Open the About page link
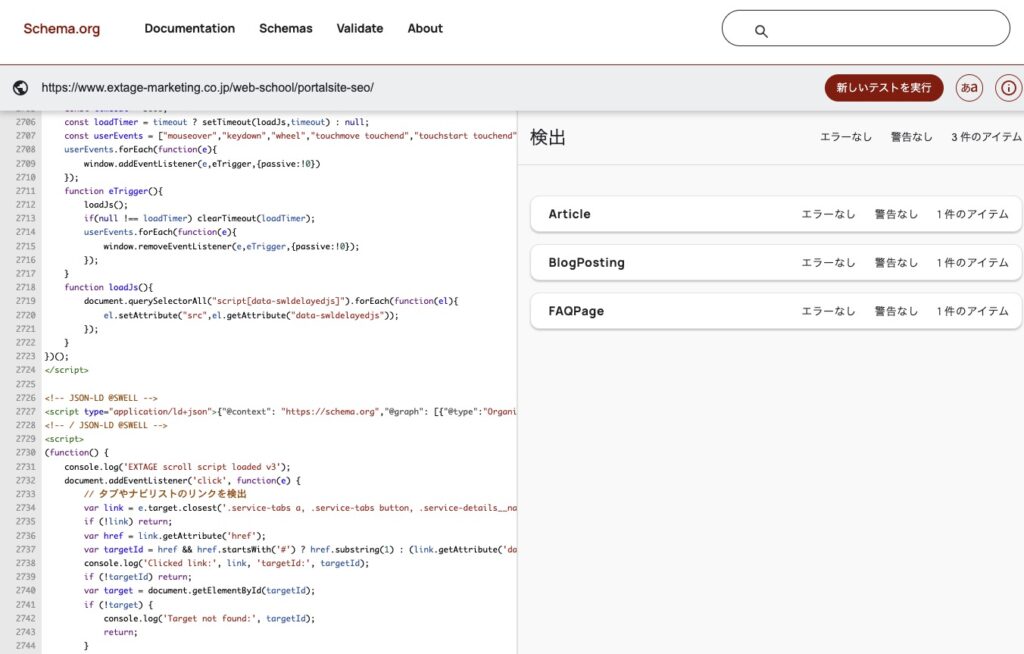The width and height of the screenshot is (1024, 654). click(x=425, y=29)
